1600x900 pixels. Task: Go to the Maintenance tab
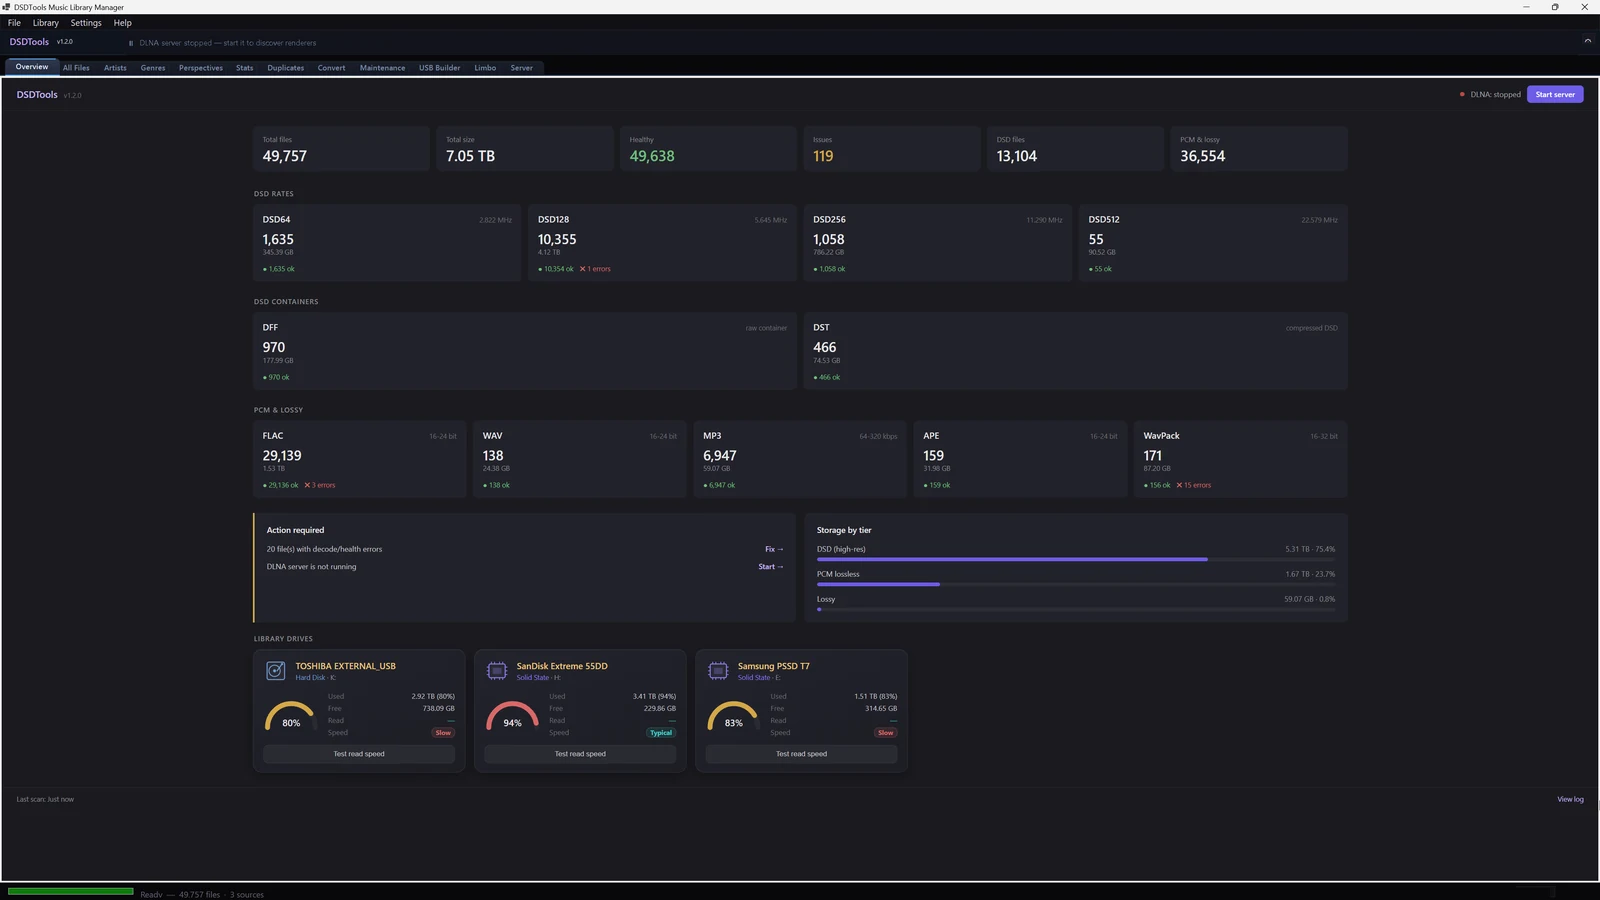[383, 68]
